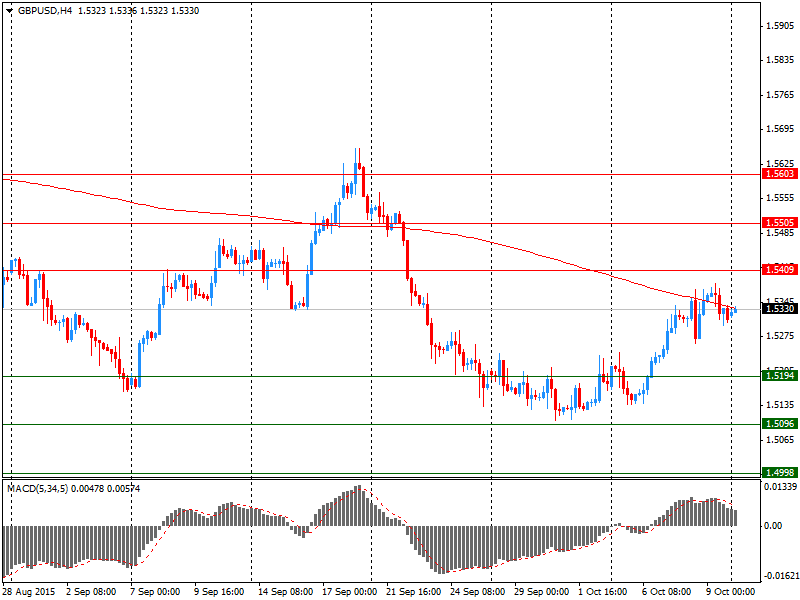Image resolution: width=800 pixels, height=600 pixels.
Task: Click the current price label 1.5330
Action: click(779, 309)
